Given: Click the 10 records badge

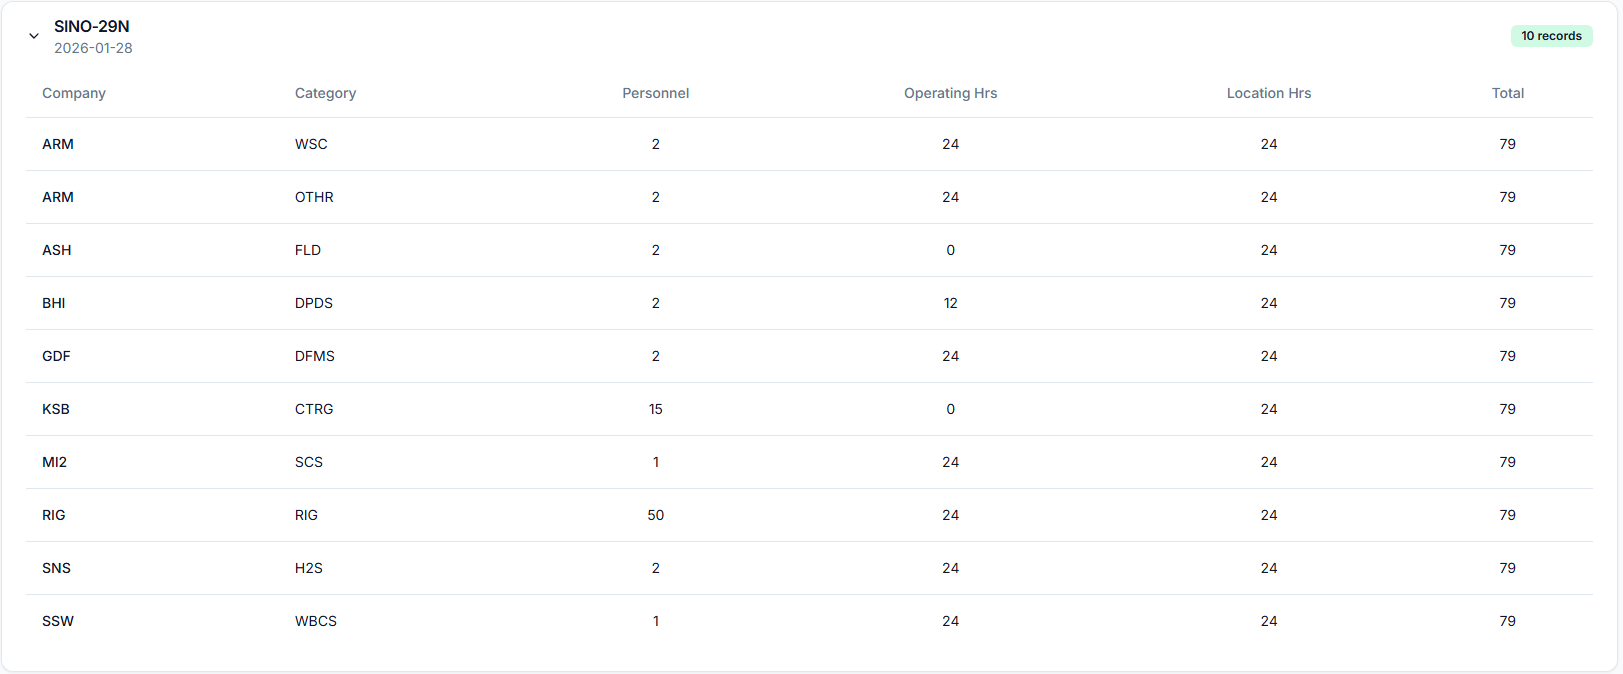Looking at the screenshot, I should tap(1551, 36).
